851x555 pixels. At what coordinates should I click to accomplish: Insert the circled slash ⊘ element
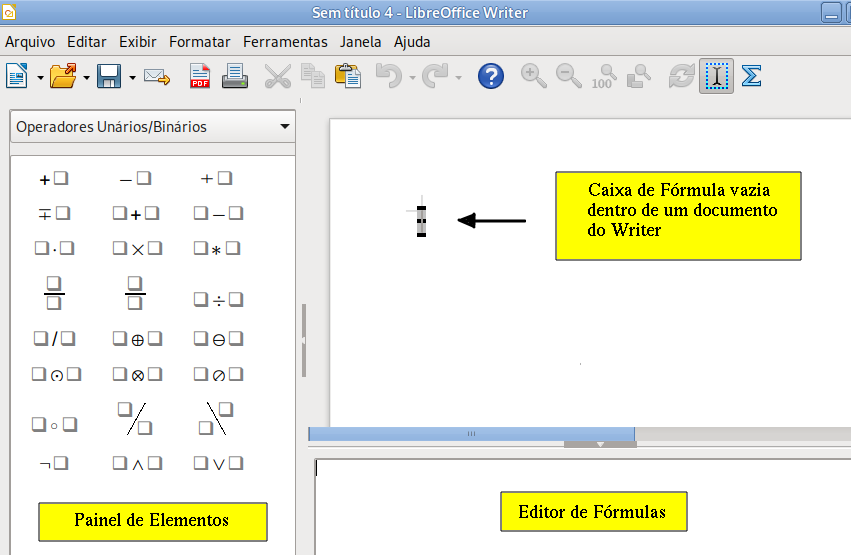218,374
